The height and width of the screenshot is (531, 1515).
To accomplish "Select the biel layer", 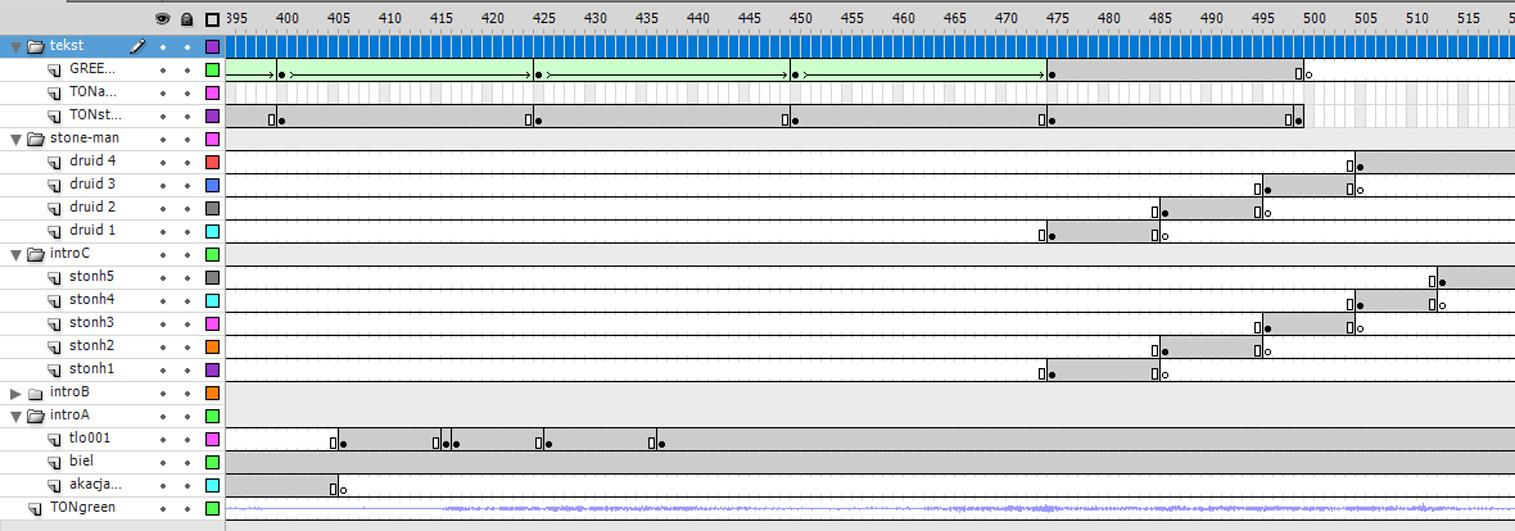I will [x=81, y=462].
